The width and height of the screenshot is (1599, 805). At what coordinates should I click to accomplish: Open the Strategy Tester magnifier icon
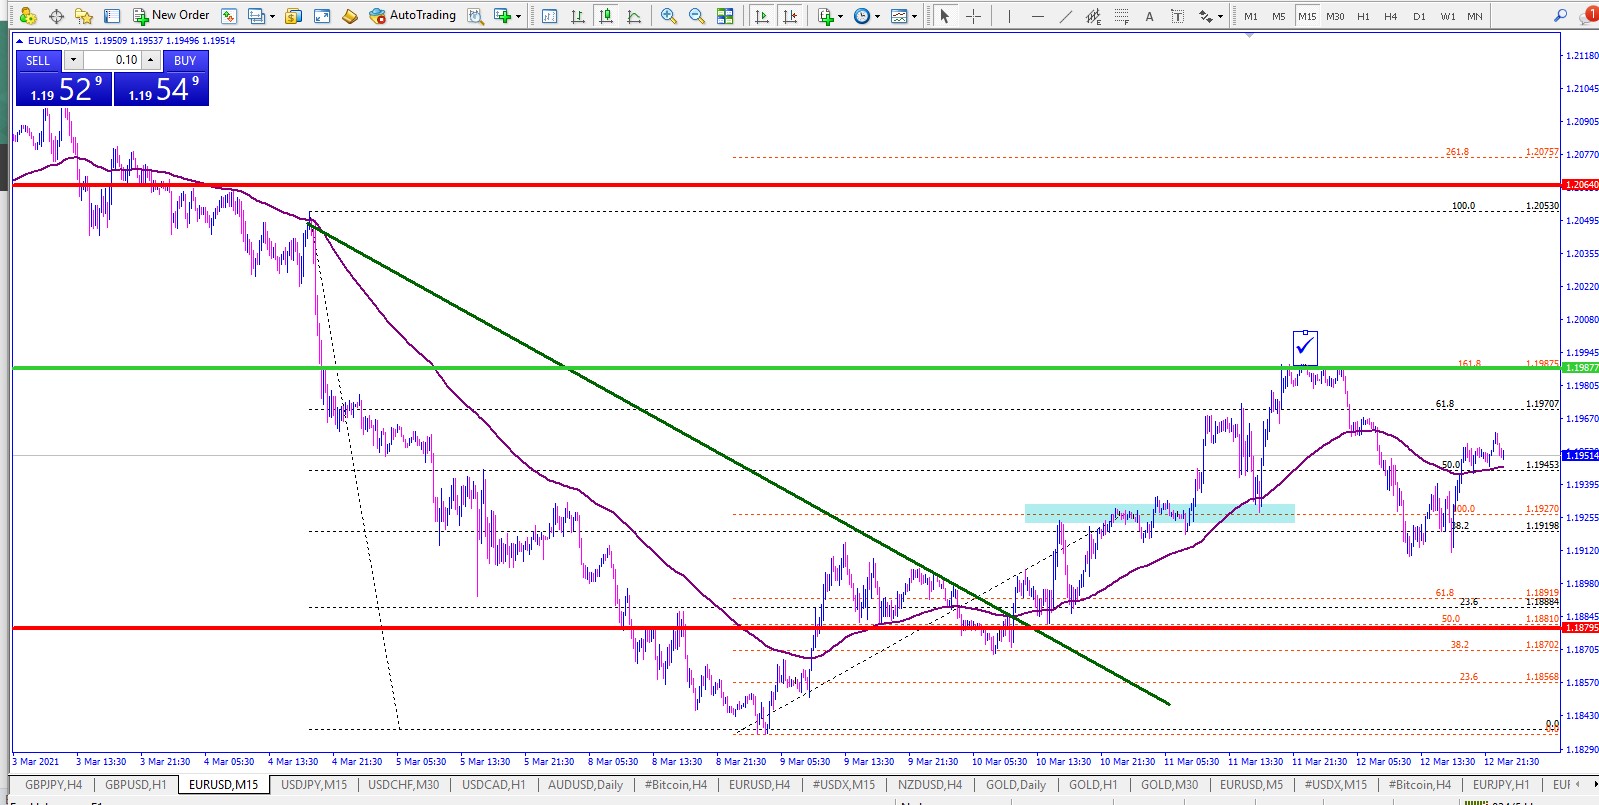[x=475, y=16]
